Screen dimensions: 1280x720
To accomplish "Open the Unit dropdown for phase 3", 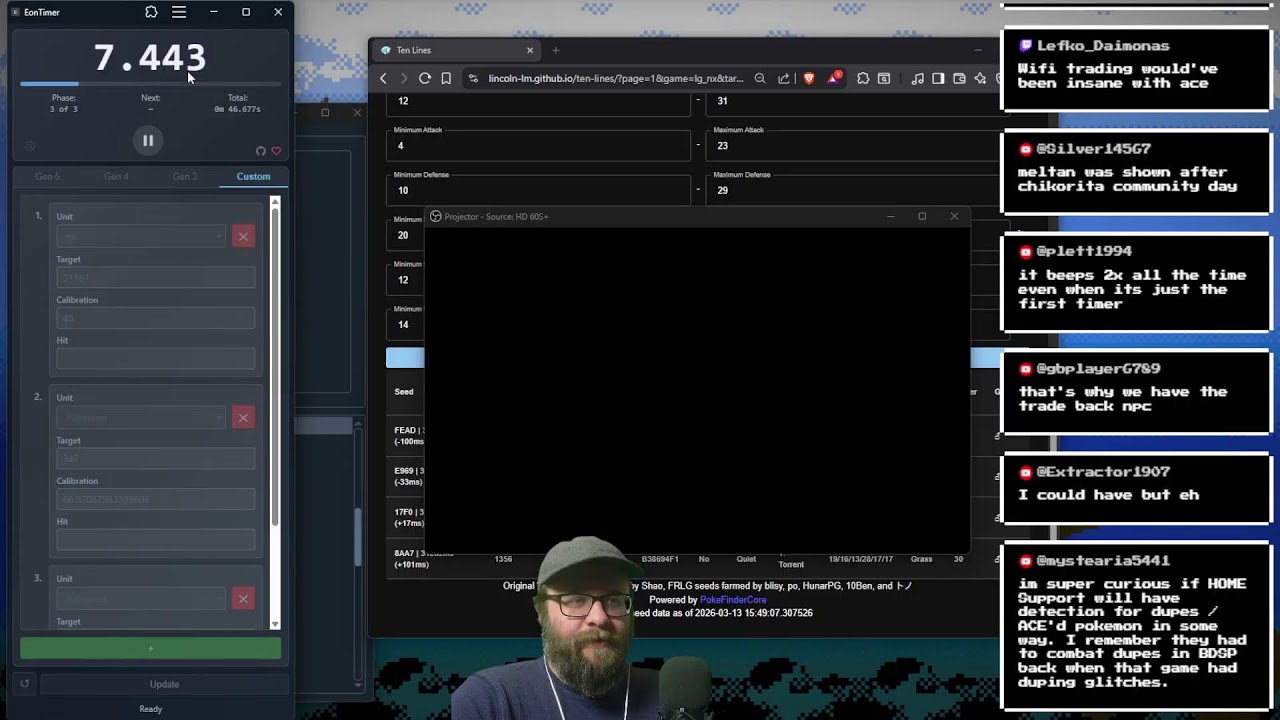I will pyautogui.click(x=141, y=598).
